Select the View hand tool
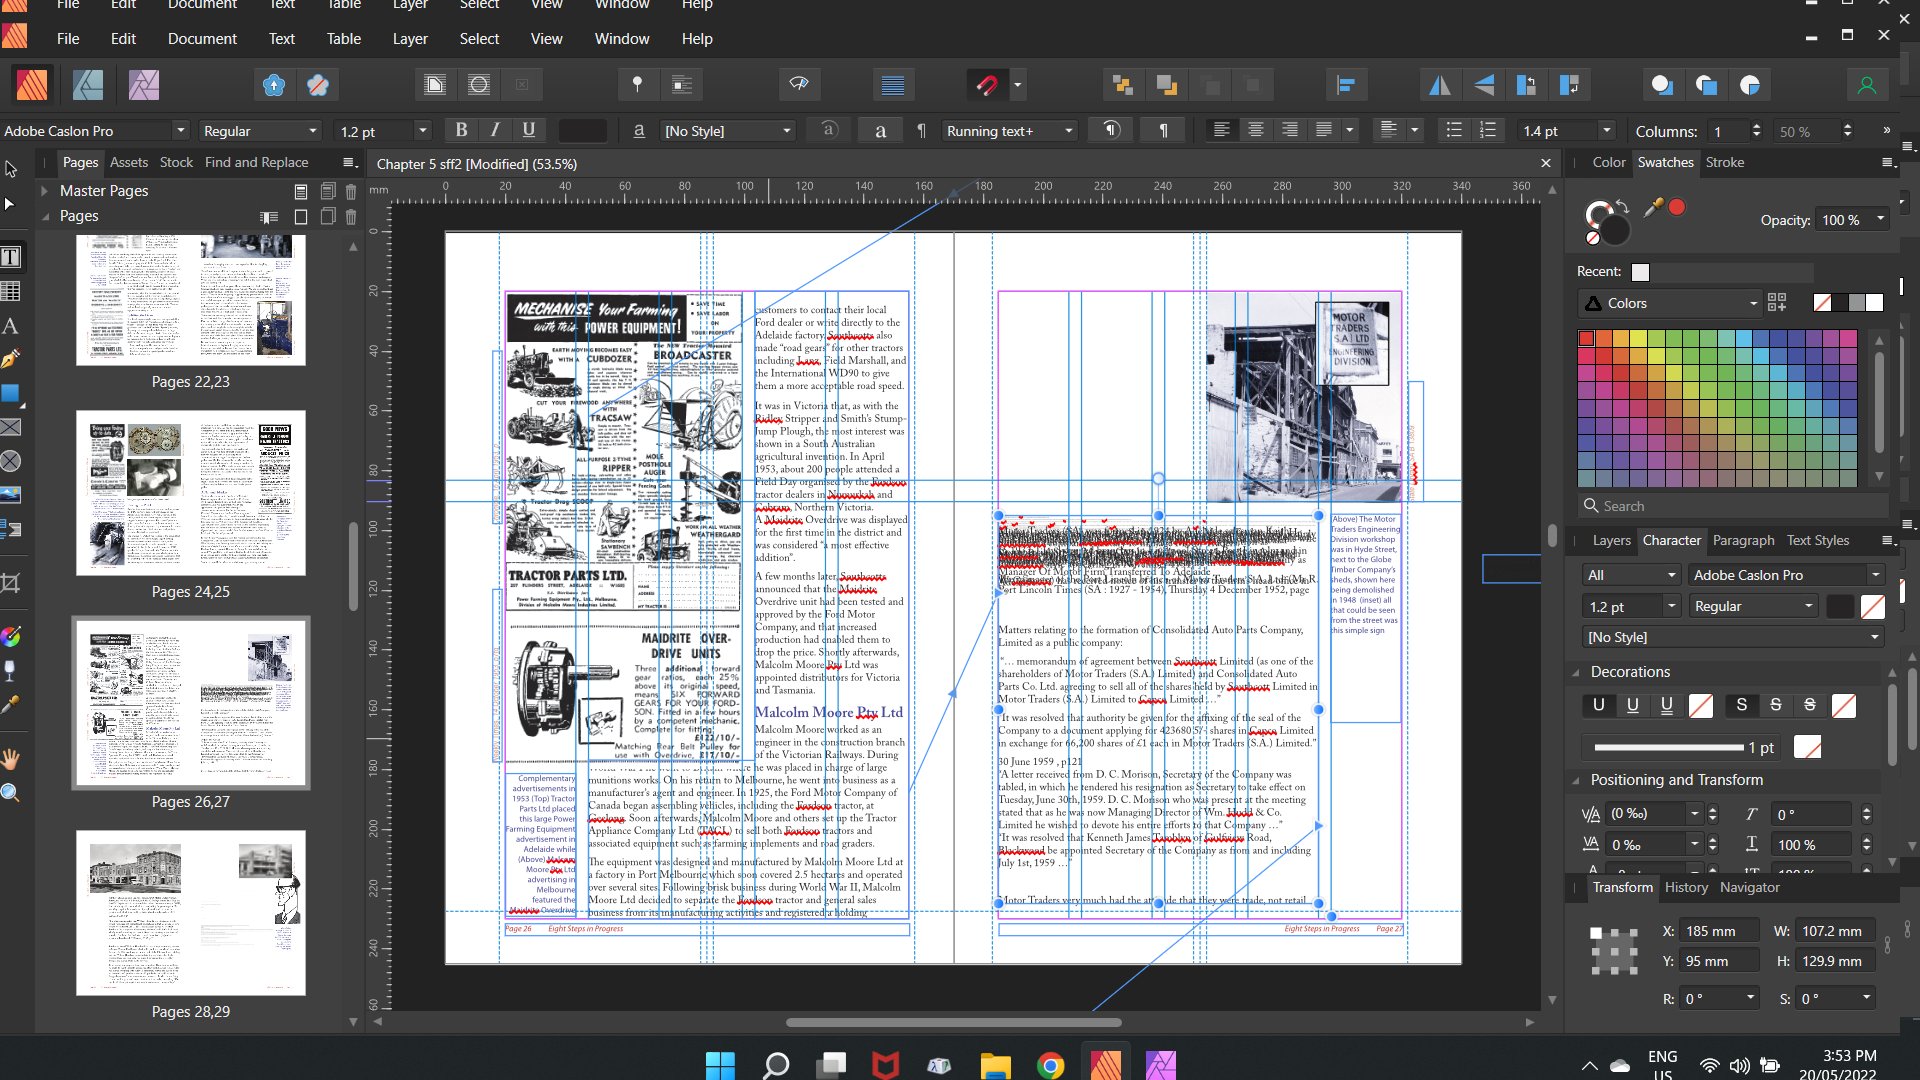Viewport: 1920px width, 1080px height. 11,759
